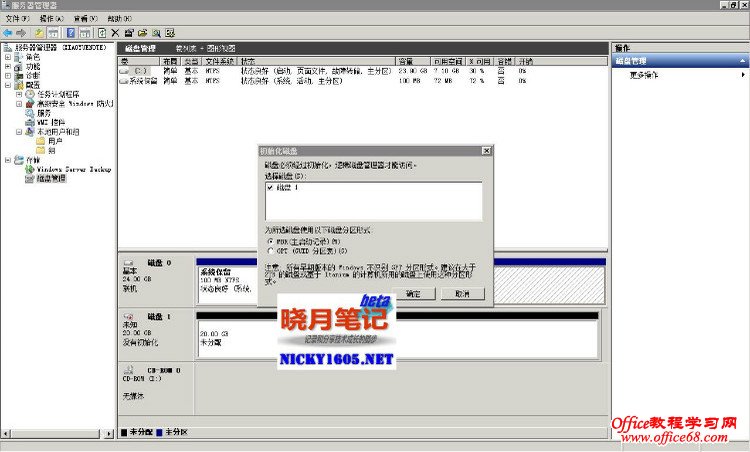The height and width of the screenshot is (452, 750).
Task: Click the Forward arrow in the toolbar
Action: (x=21, y=33)
